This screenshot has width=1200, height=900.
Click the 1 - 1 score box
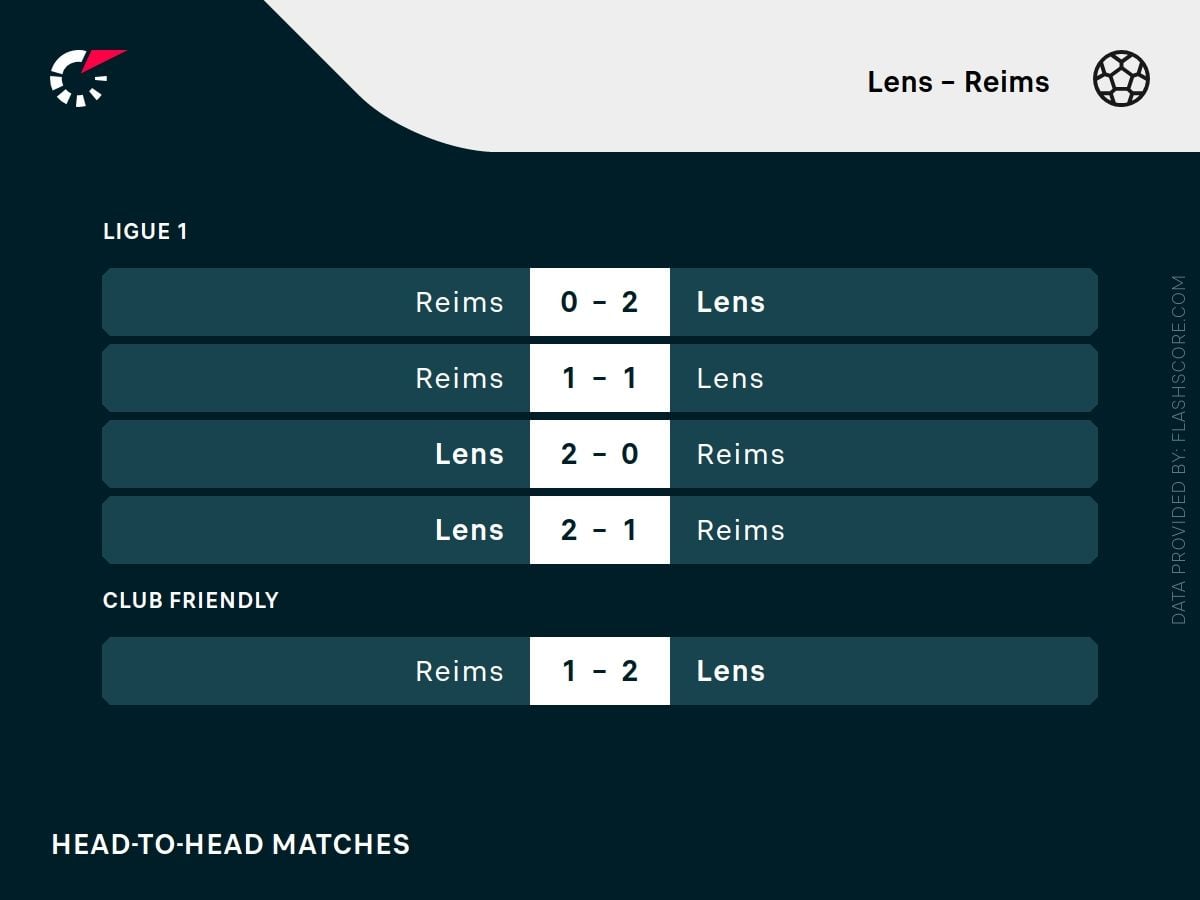(599, 378)
